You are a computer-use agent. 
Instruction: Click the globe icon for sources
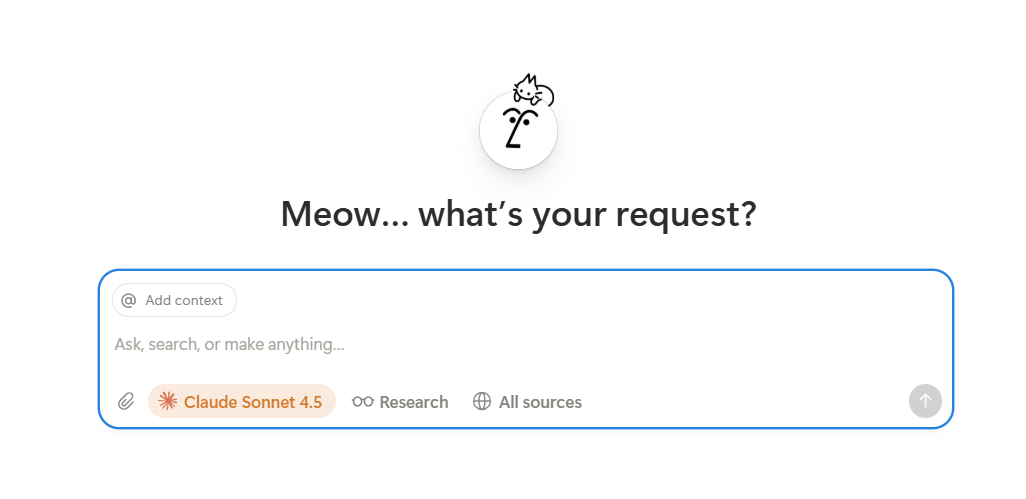482,402
